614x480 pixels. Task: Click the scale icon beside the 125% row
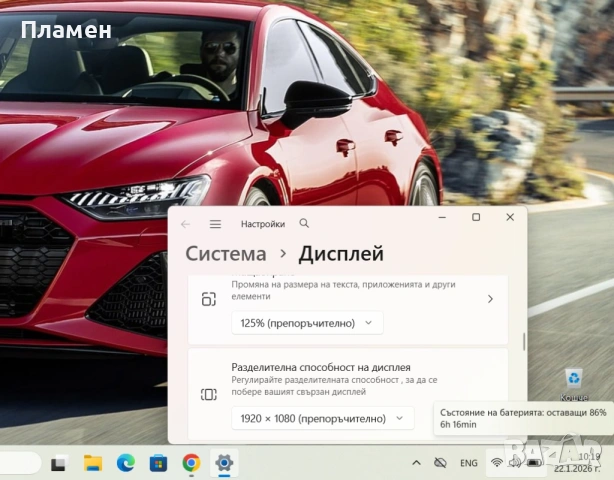click(x=209, y=299)
